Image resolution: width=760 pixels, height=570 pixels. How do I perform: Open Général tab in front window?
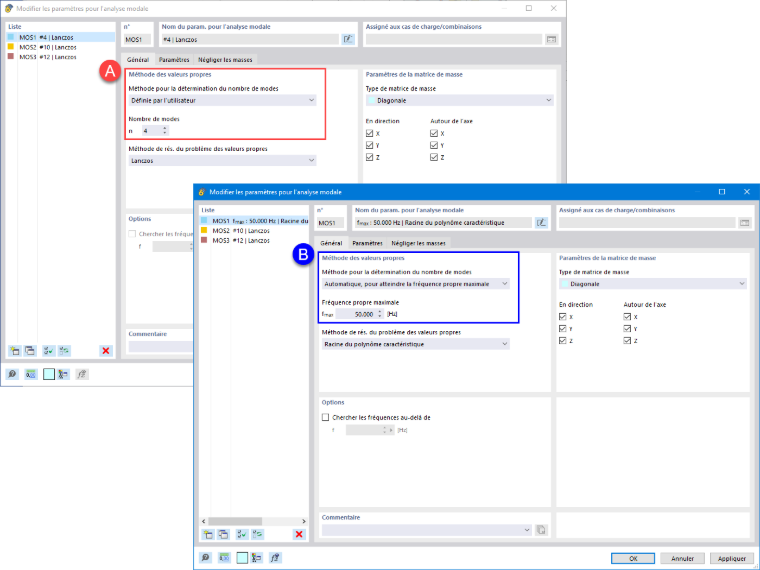(331, 243)
